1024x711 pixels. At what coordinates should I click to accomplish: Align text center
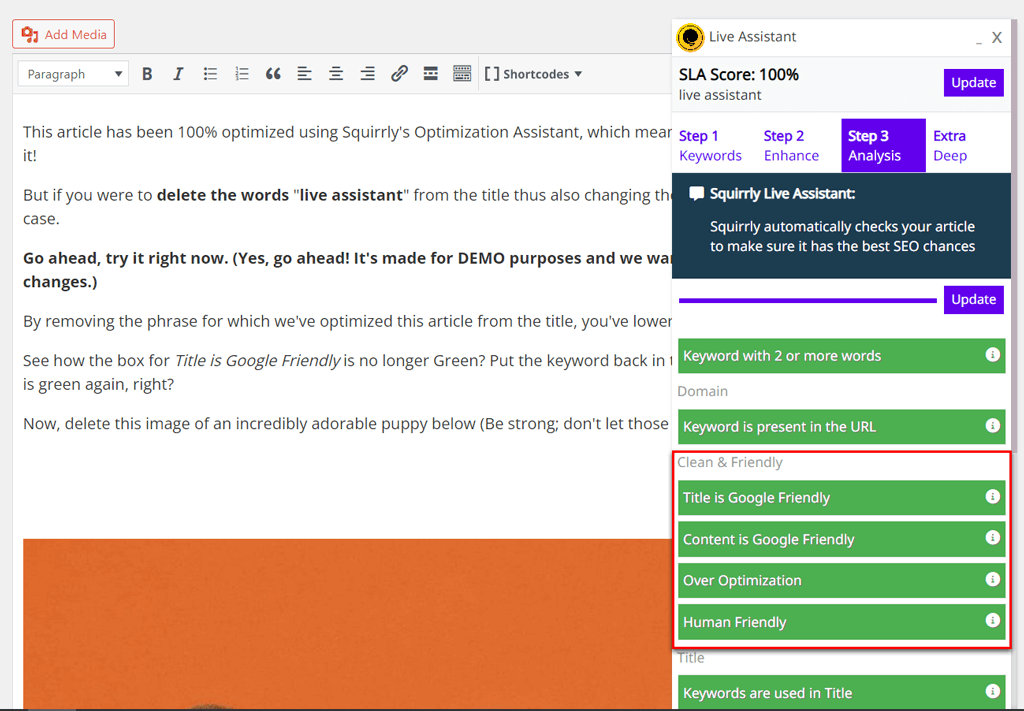pyautogui.click(x=336, y=74)
